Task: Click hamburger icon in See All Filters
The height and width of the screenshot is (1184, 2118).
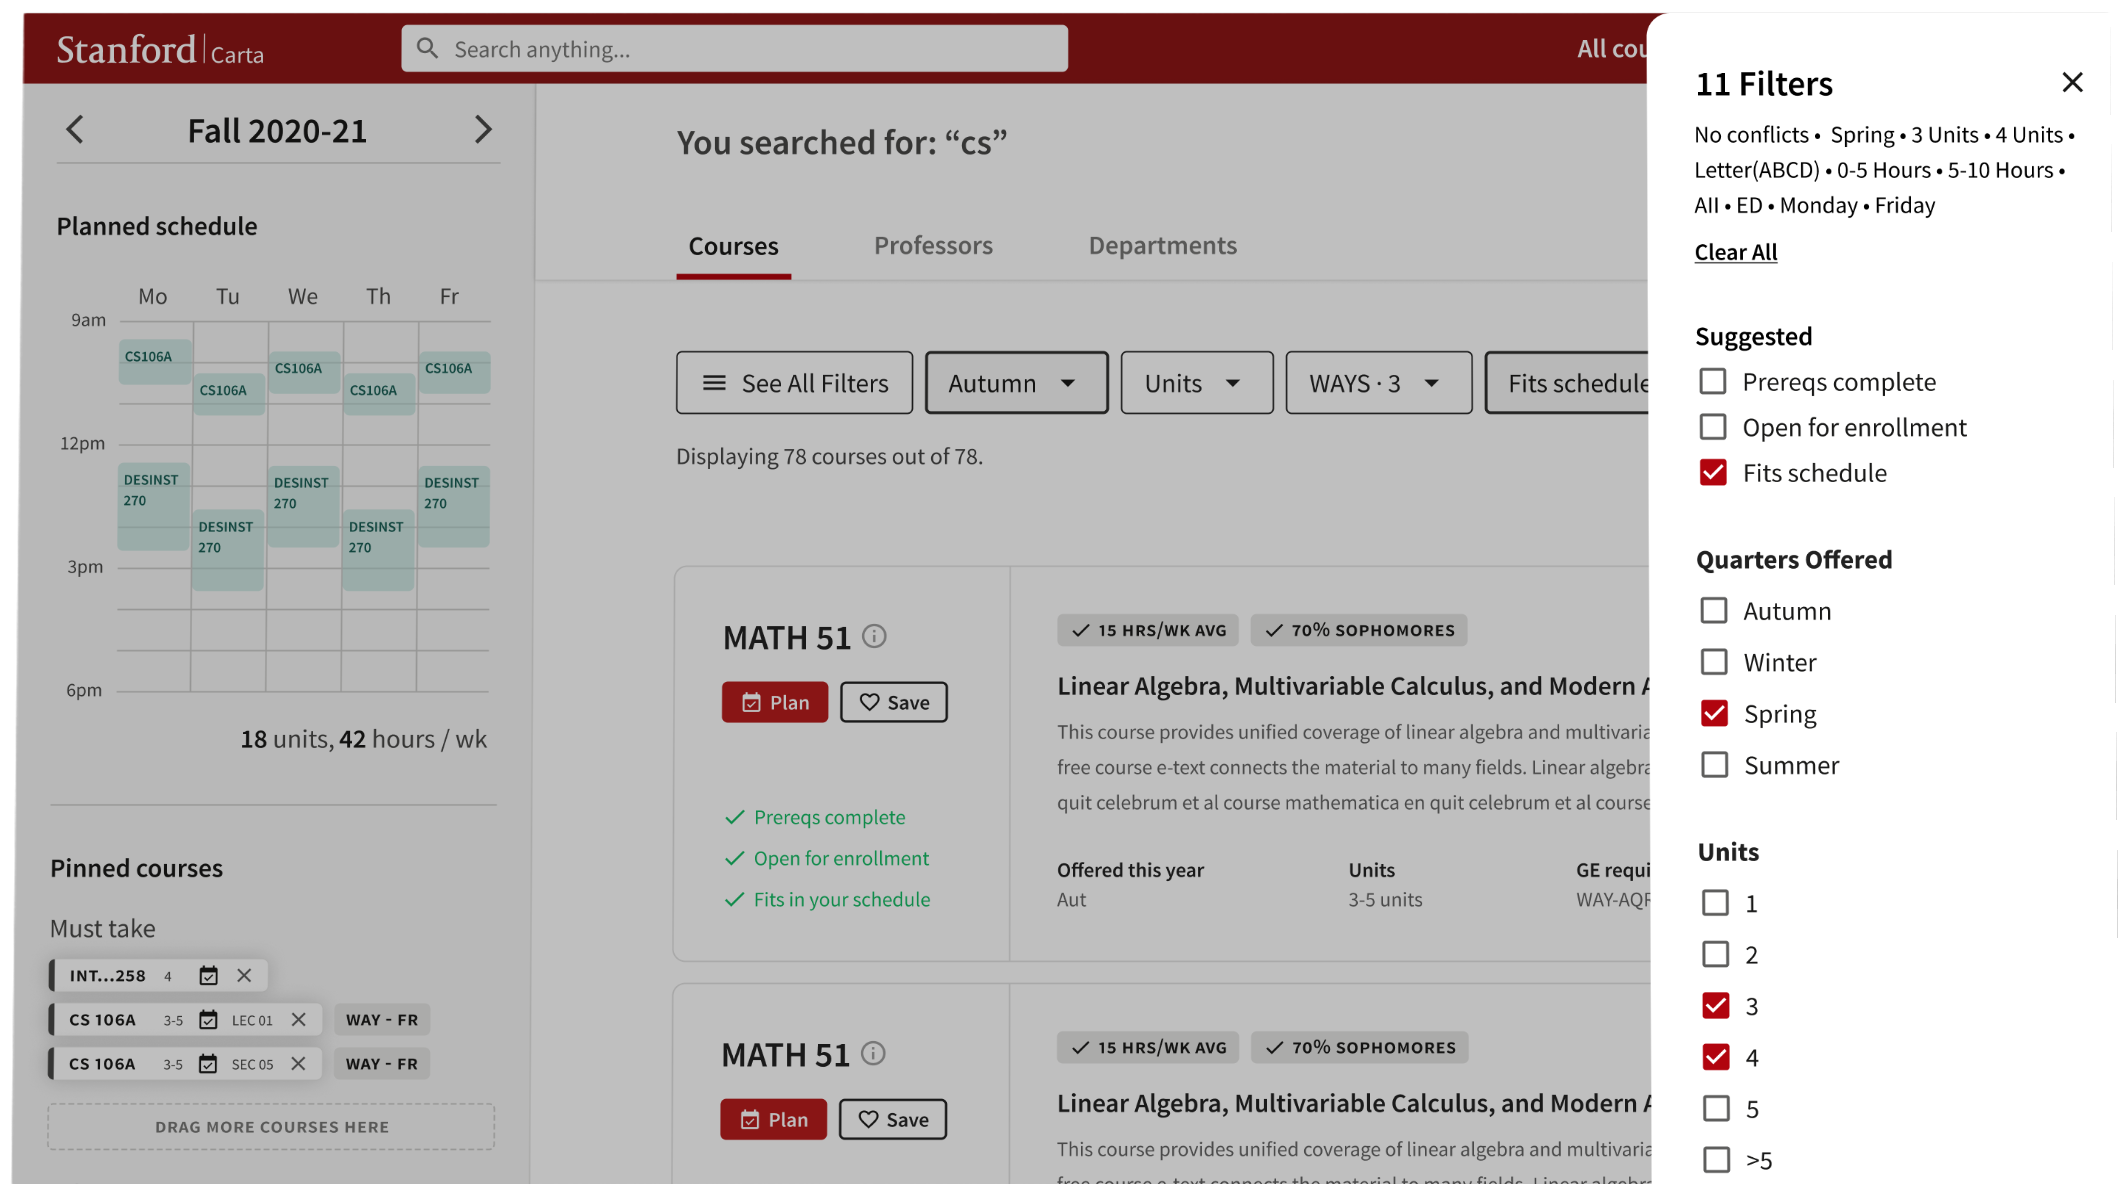Action: (x=714, y=383)
